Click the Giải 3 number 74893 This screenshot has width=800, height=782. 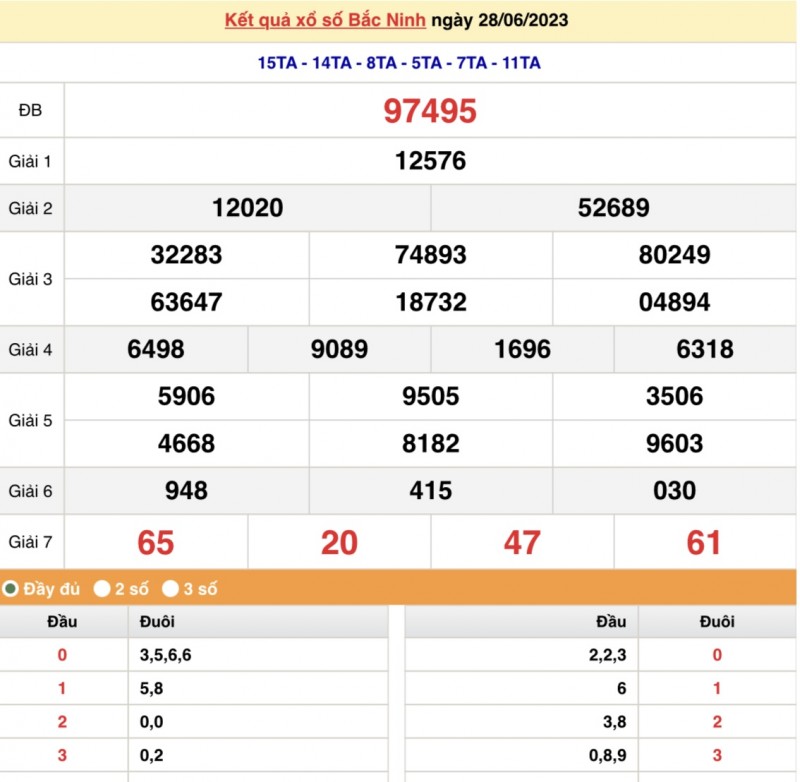(x=430, y=255)
